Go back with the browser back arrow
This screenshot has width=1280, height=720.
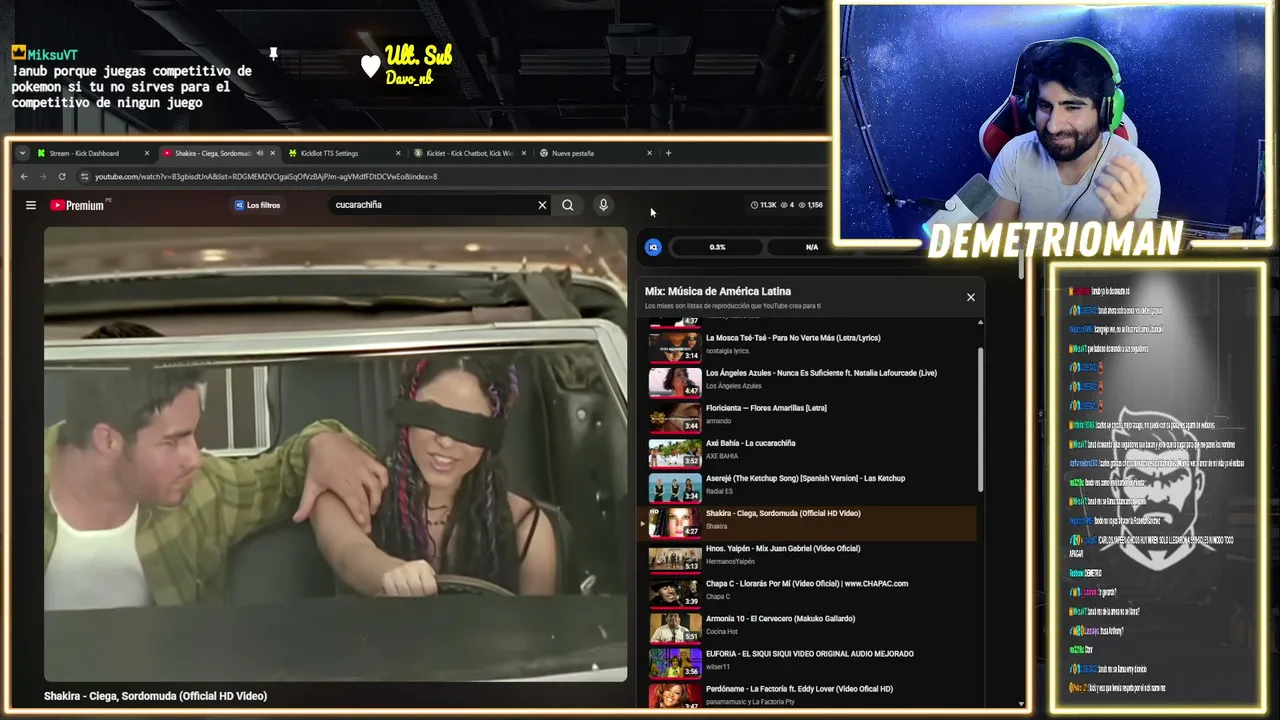pyautogui.click(x=24, y=177)
